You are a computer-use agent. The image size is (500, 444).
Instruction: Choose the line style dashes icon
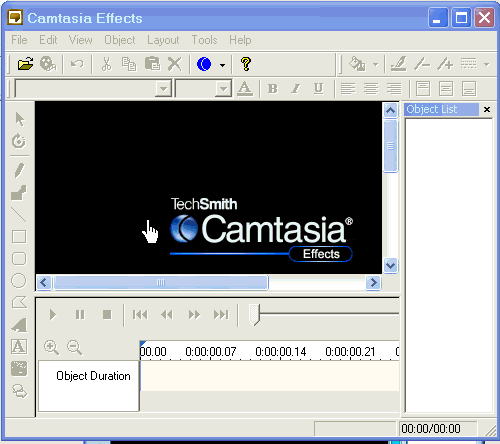pyautogui.click(x=469, y=63)
